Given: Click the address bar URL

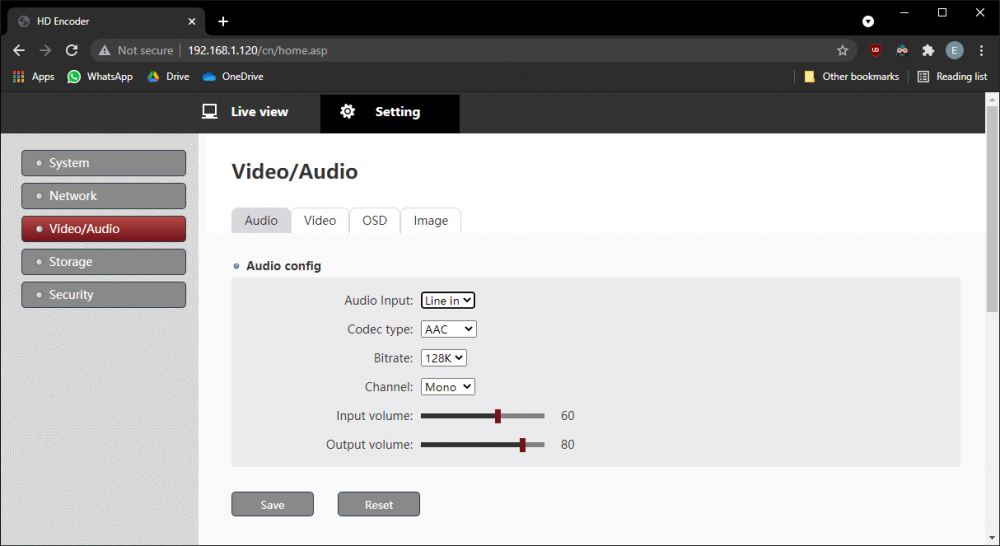Looking at the screenshot, I should point(258,50).
